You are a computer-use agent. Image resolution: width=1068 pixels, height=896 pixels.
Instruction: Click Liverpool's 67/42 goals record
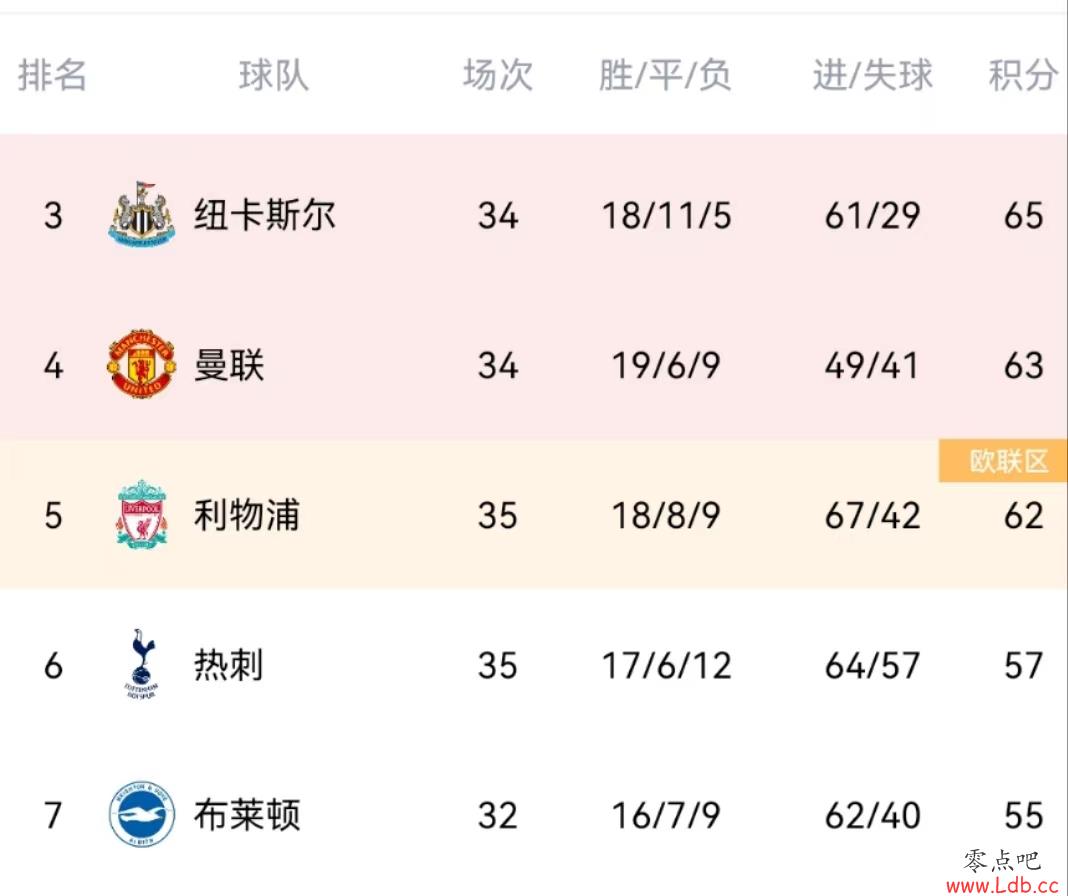click(x=873, y=516)
